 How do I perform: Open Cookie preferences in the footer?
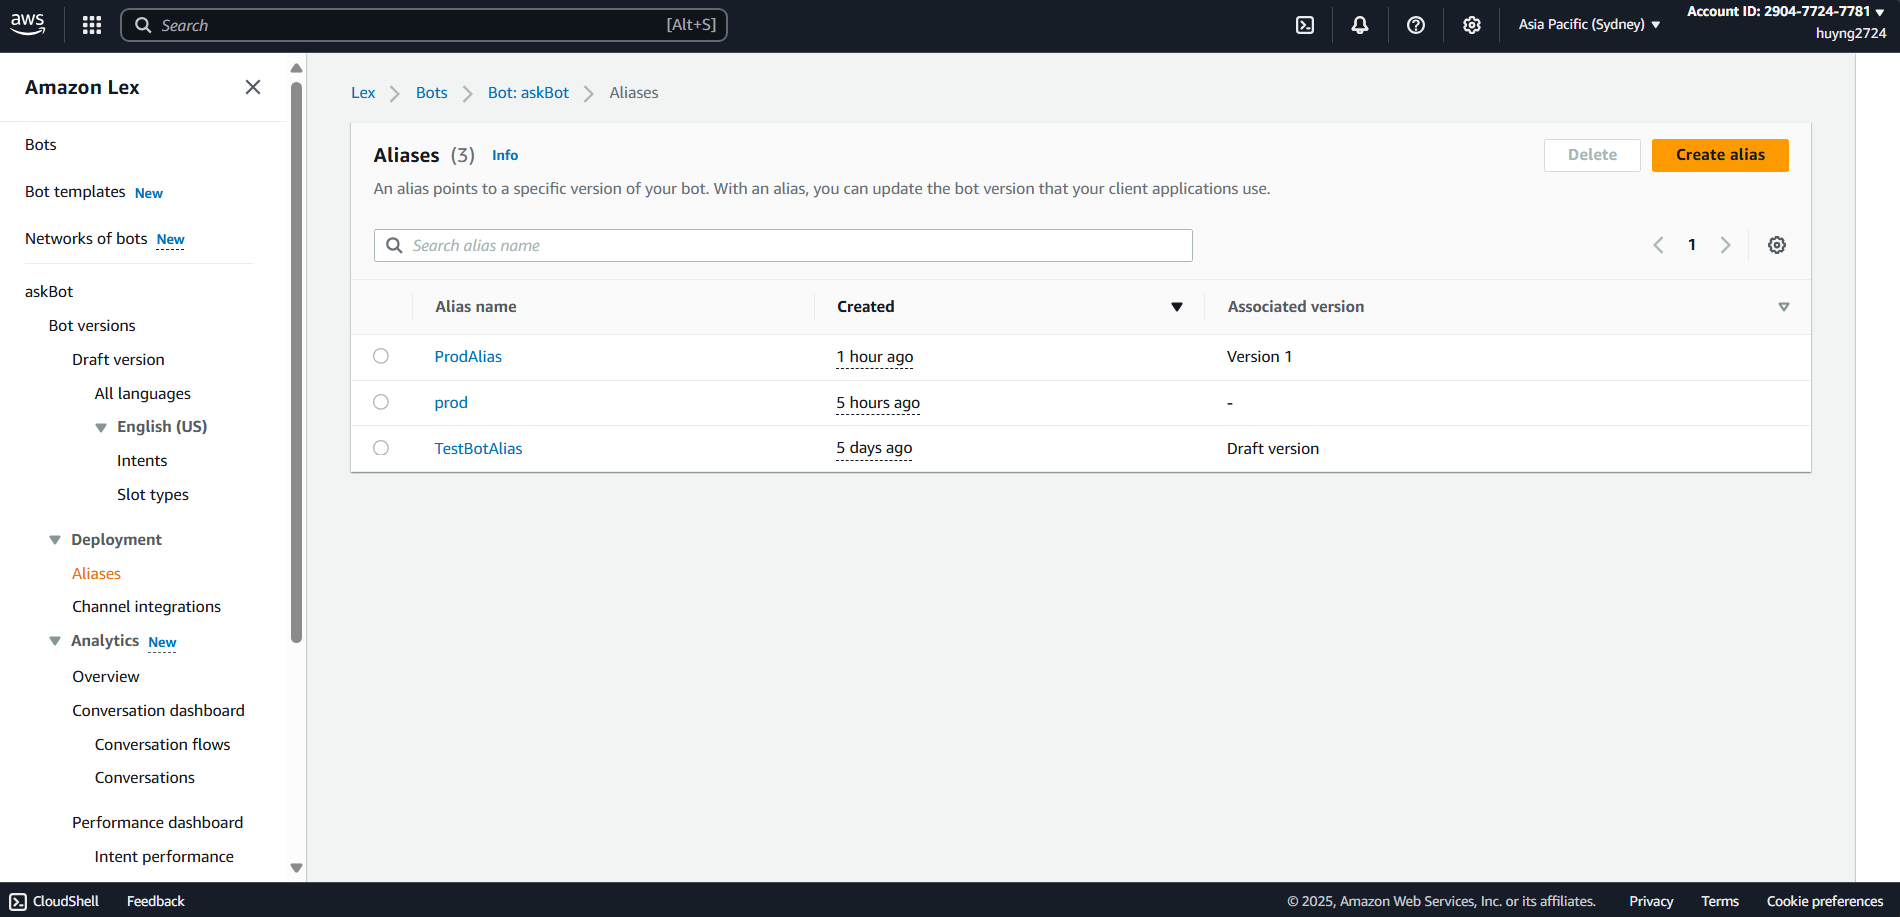point(1825,901)
